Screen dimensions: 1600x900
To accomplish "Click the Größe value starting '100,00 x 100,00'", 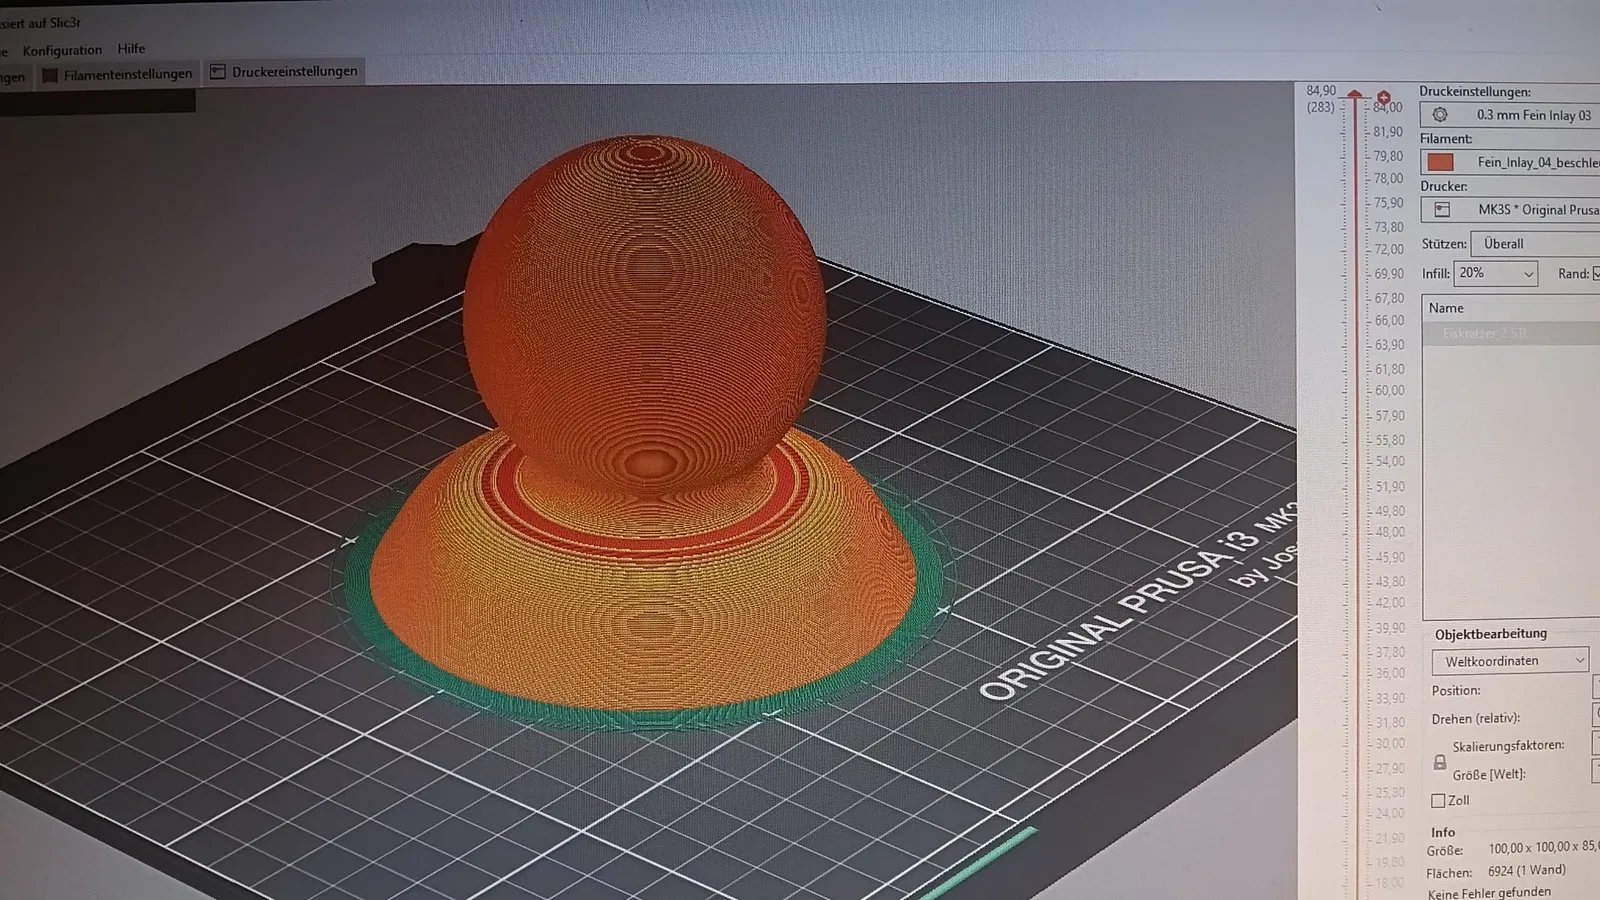I will tap(1544, 847).
